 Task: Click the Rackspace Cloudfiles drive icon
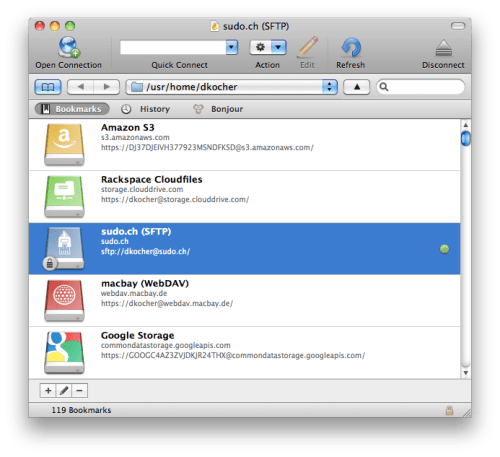pos(64,196)
